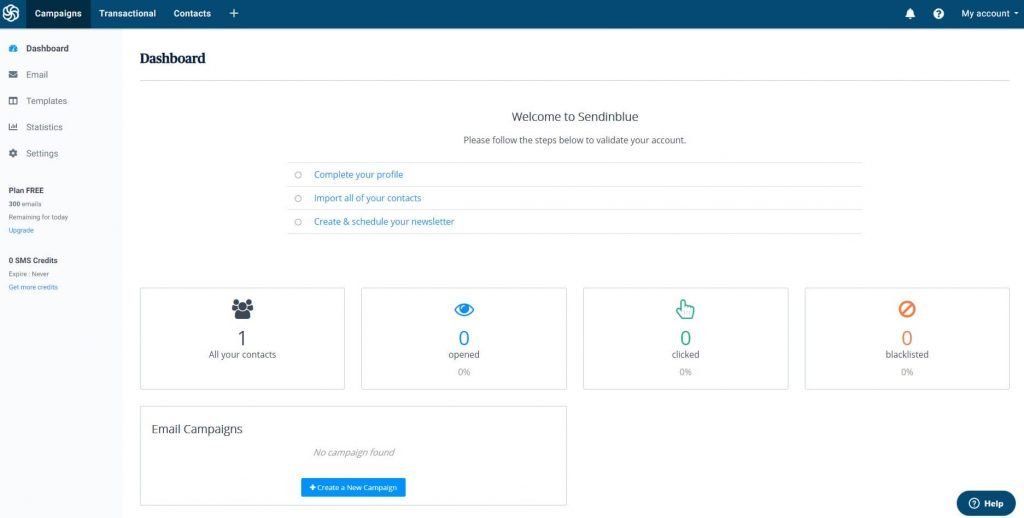Click the plus icon in top navigation
The width and height of the screenshot is (1024, 518).
pyautogui.click(x=234, y=14)
